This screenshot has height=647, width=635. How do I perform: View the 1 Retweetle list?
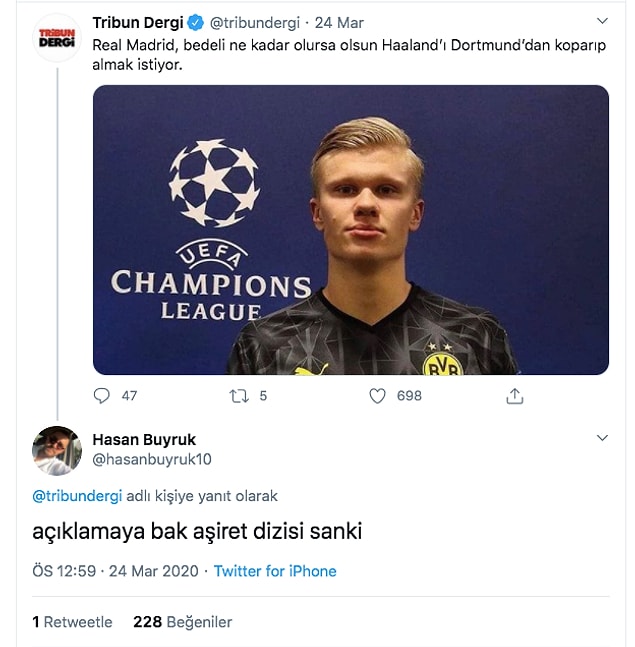point(72,622)
